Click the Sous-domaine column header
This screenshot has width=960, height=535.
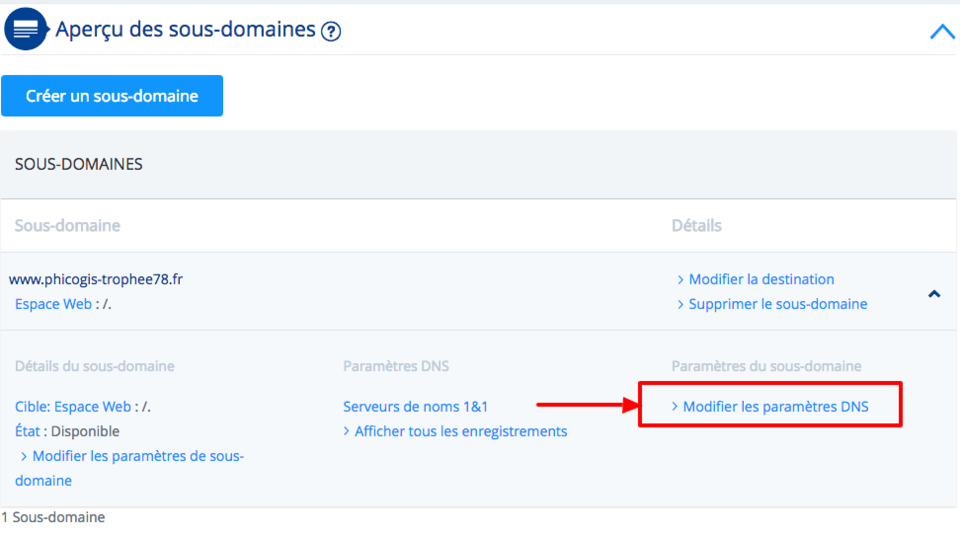point(67,226)
